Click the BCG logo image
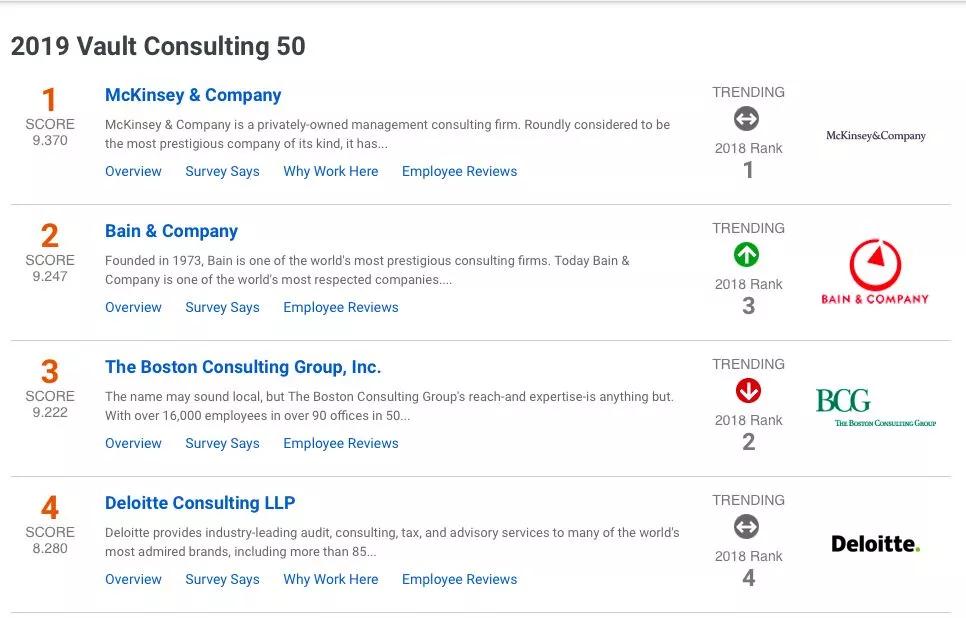Viewport: 966px width, 618px height. coord(875,407)
